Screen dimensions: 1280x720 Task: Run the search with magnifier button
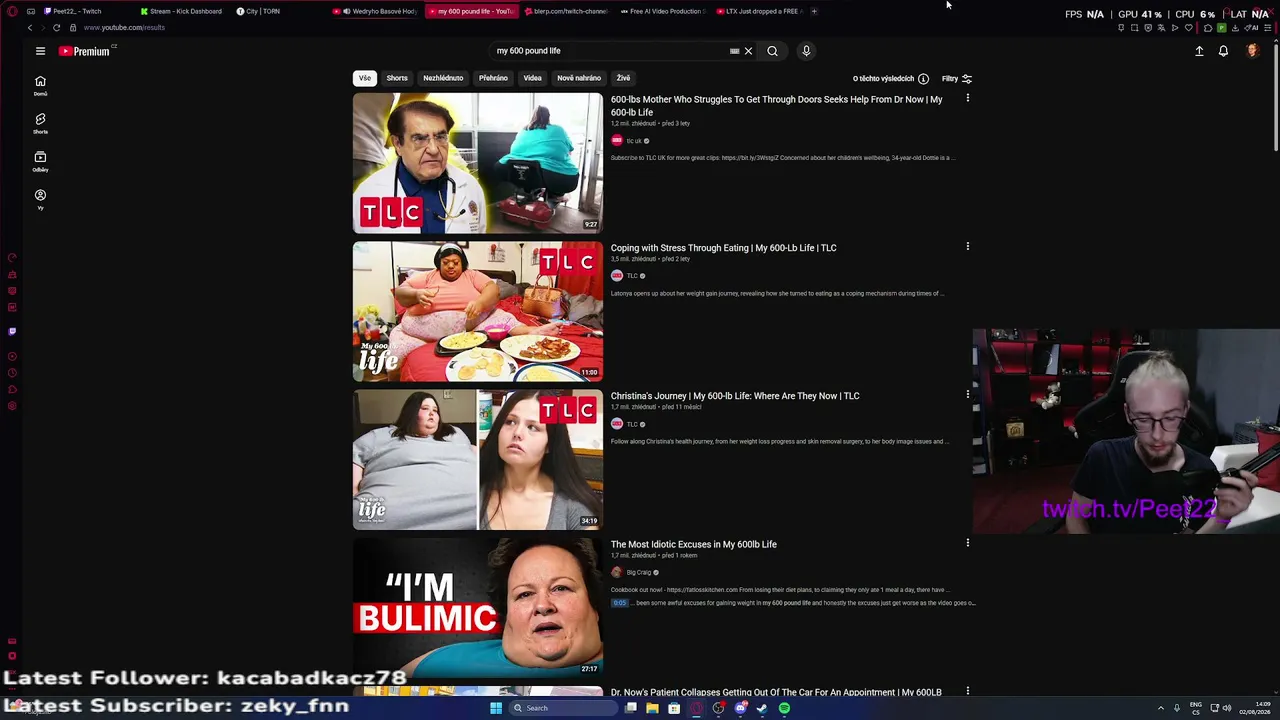(x=772, y=51)
